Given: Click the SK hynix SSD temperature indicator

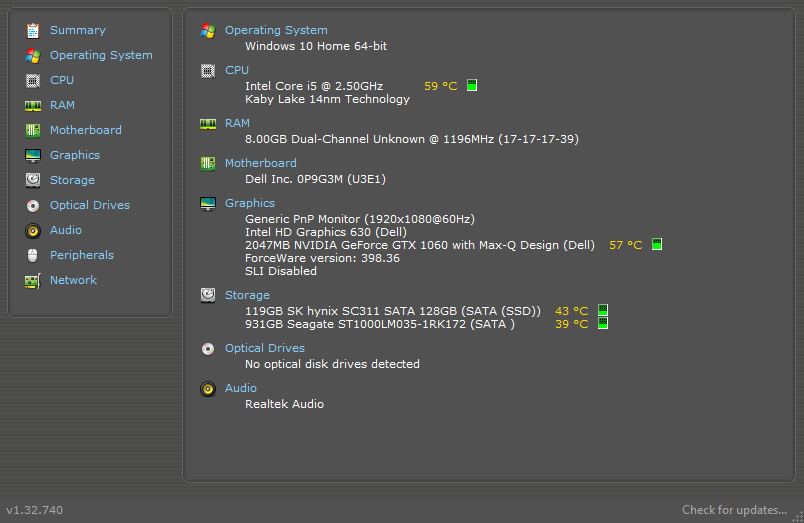Looking at the screenshot, I should pyautogui.click(x=572, y=311).
